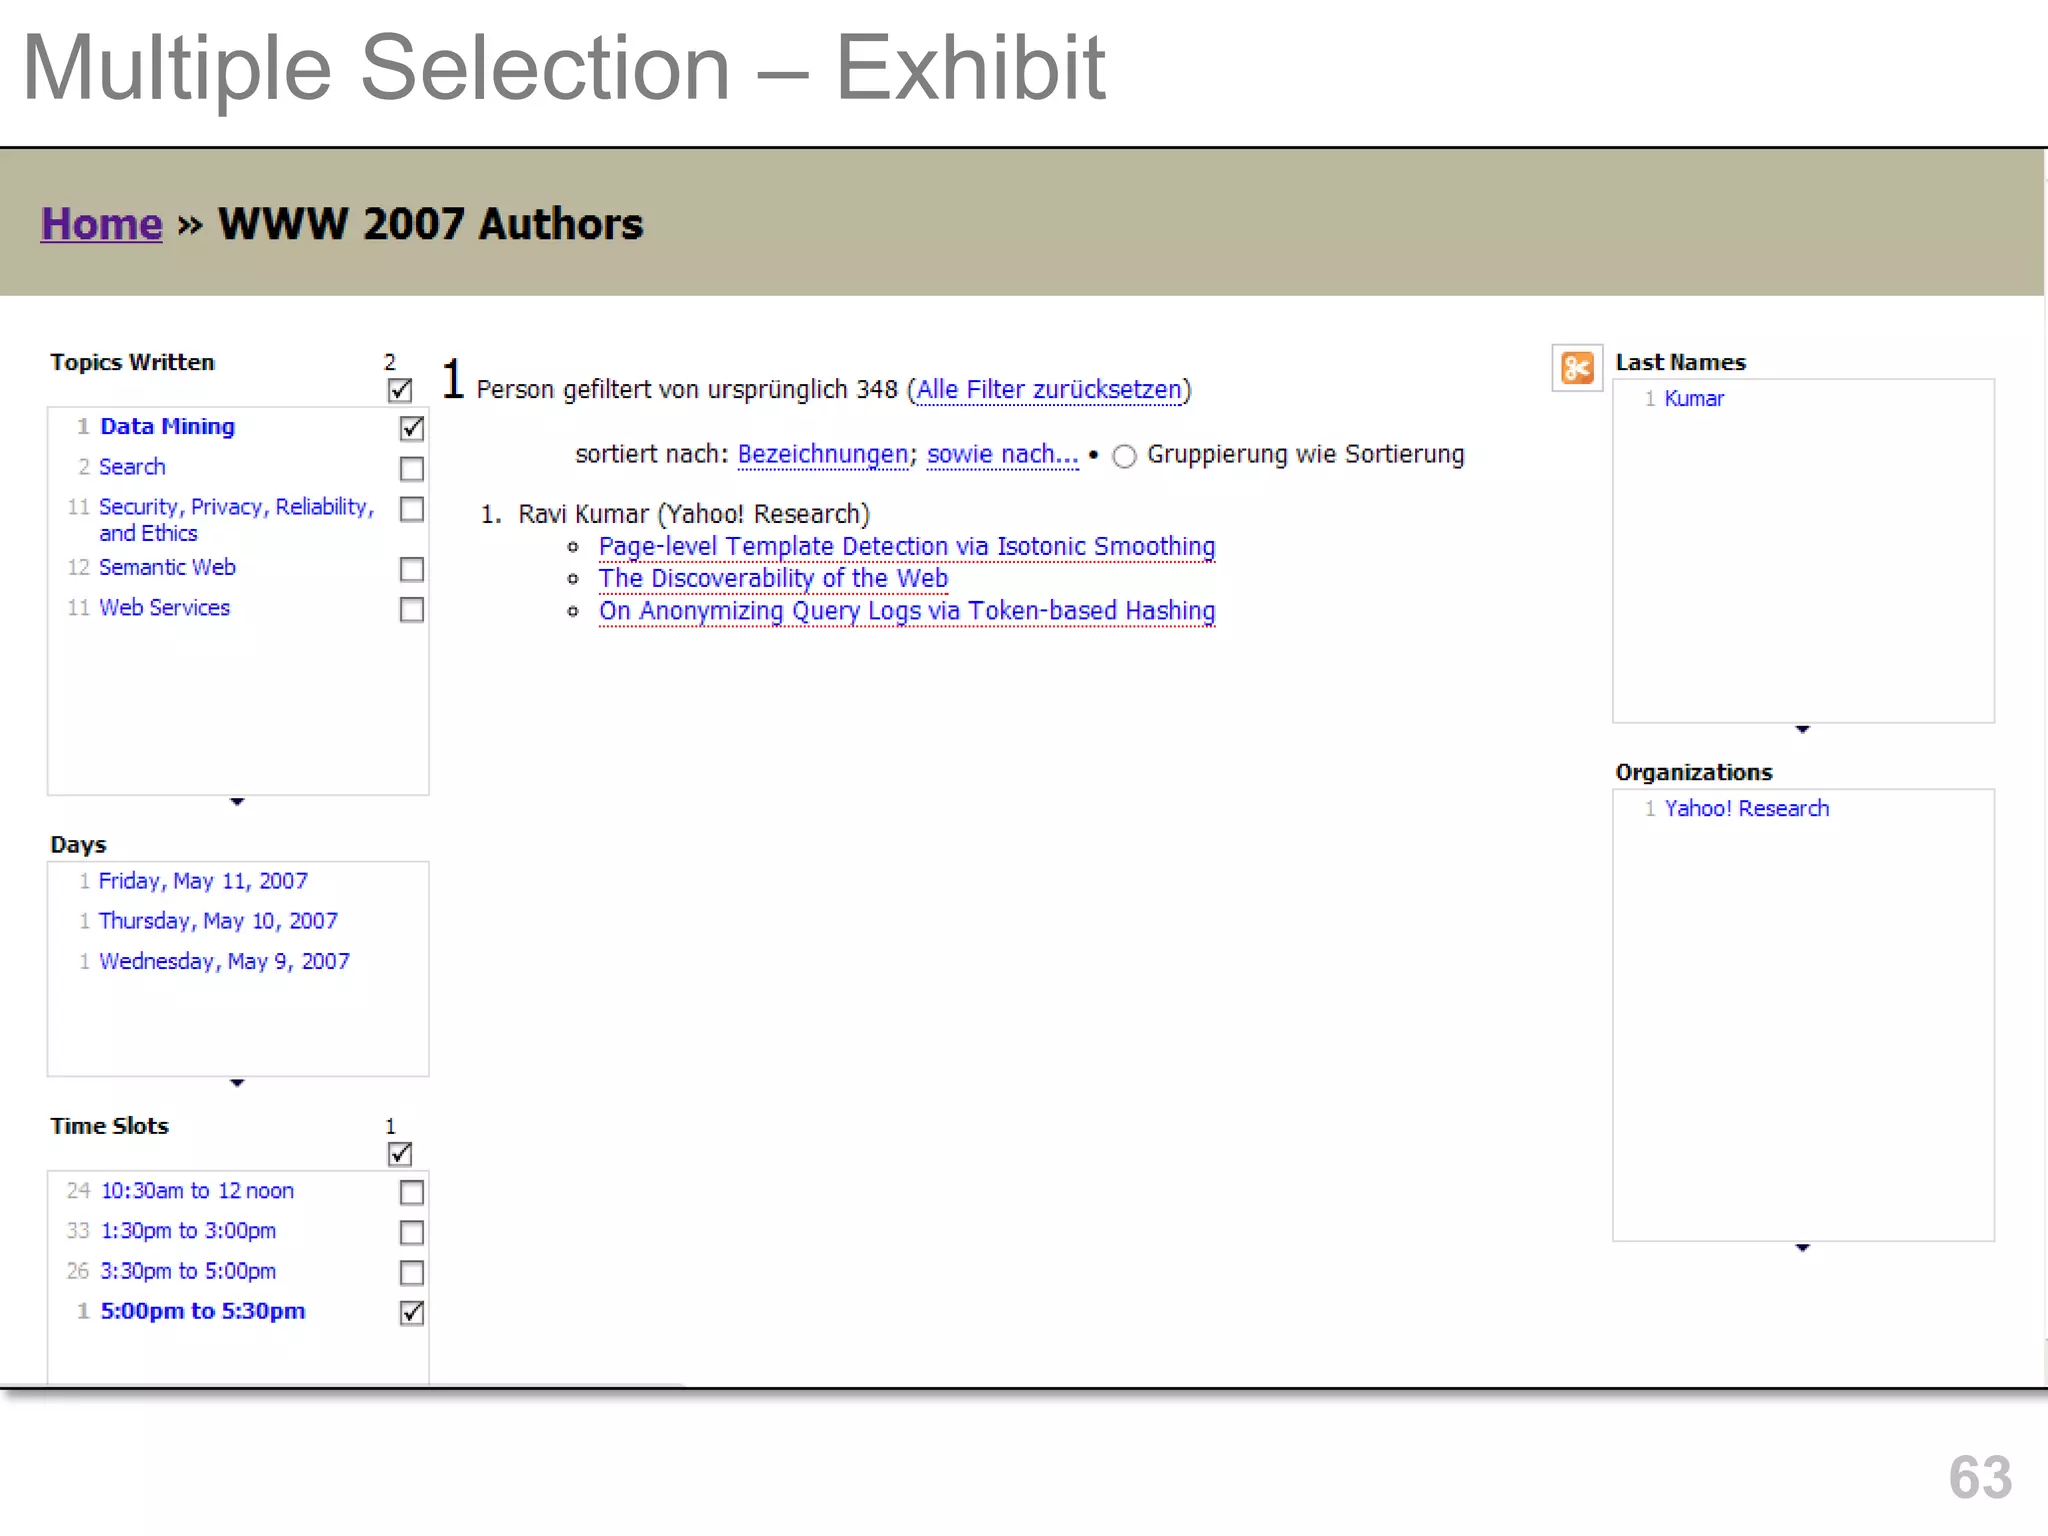2048x1536 pixels.
Task: Check the Security, Privacy, Reliability, and Ethics checkbox
Action: tap(411, 509)
